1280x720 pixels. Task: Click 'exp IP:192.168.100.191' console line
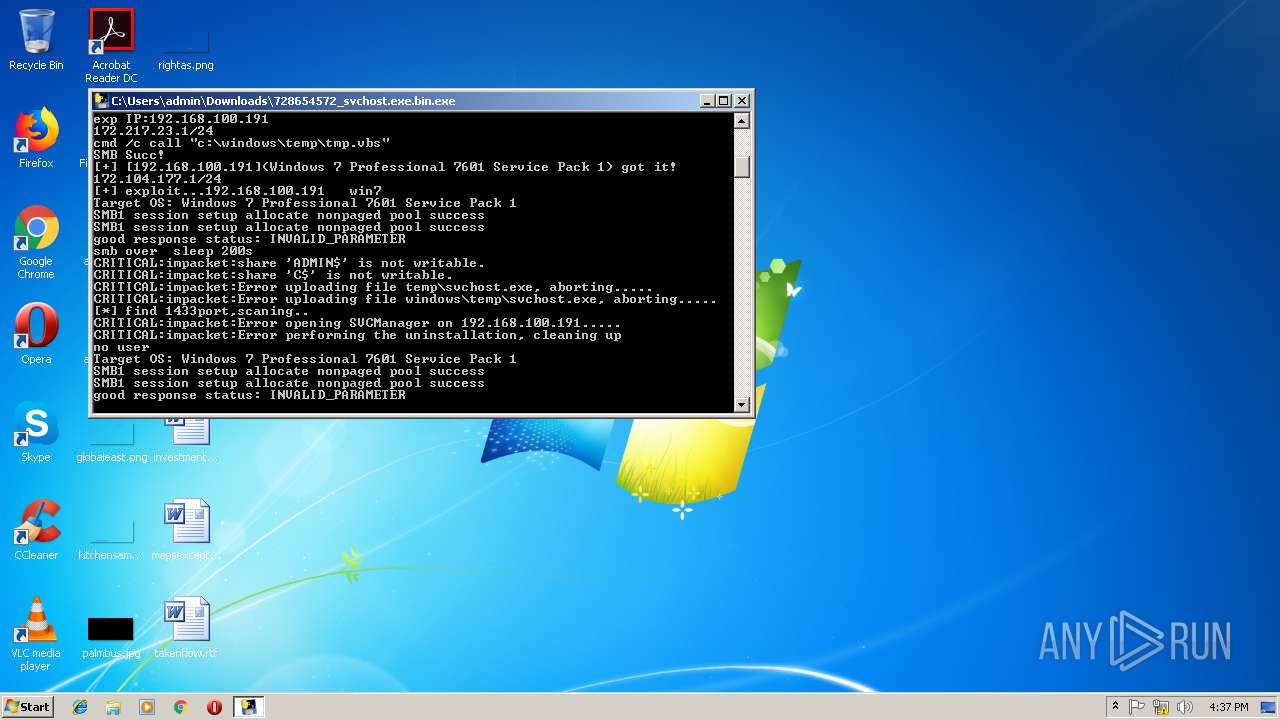(x=181, y=119)
